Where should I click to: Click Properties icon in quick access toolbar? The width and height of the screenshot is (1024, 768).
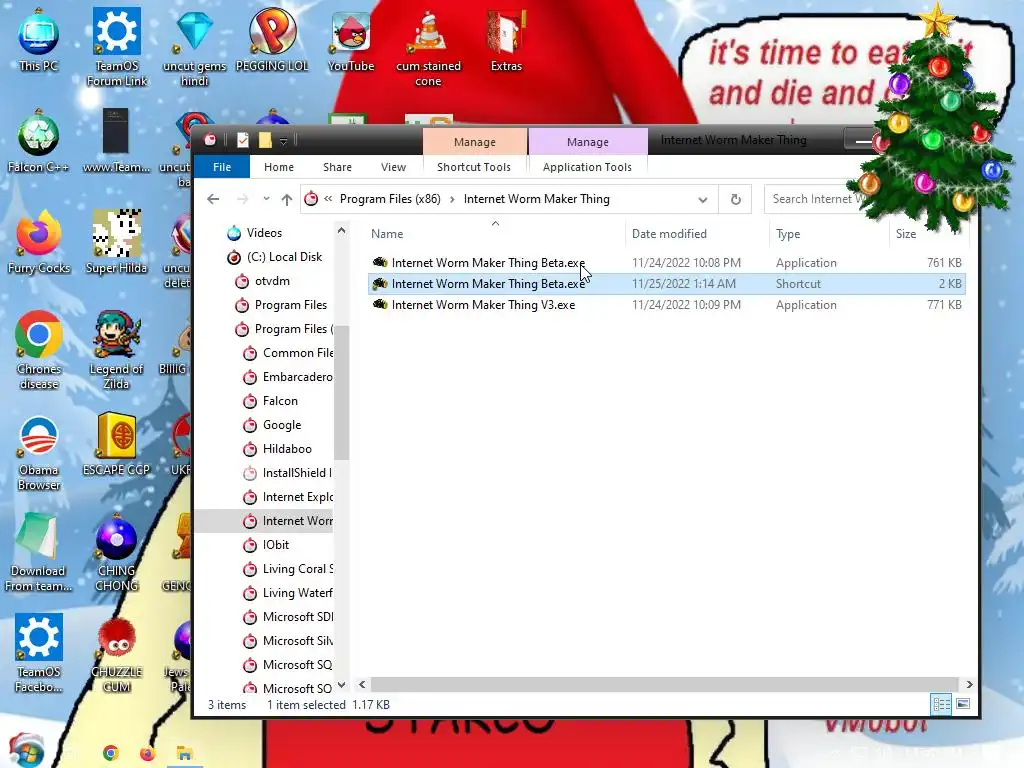point(242,140)
